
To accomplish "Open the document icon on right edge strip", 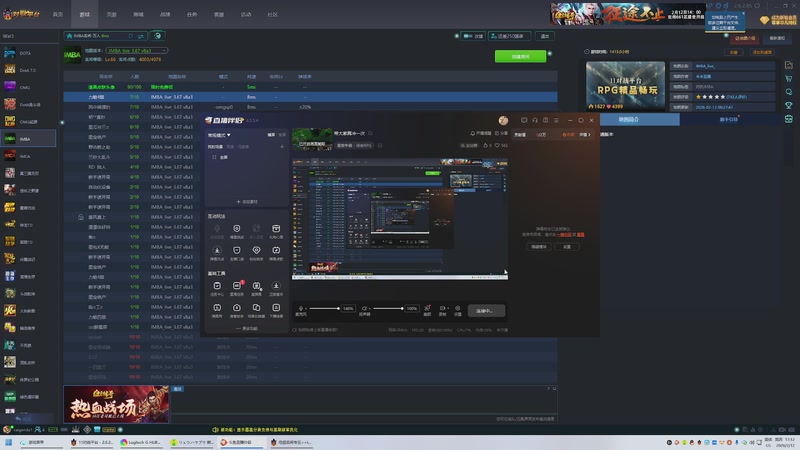I will pyautogui.click(x=789, y=65).
